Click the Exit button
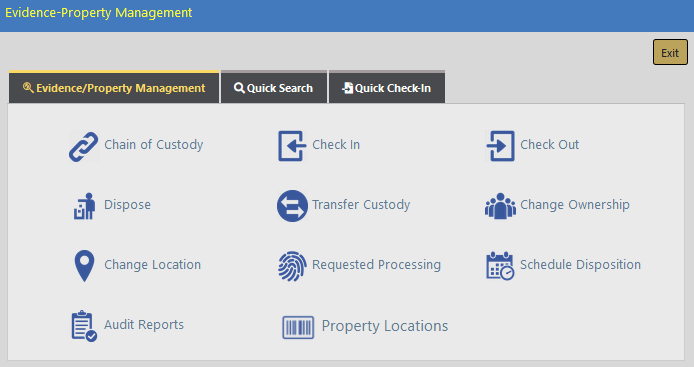The height and width of the screenshot is (367, 694). point(670,52)
